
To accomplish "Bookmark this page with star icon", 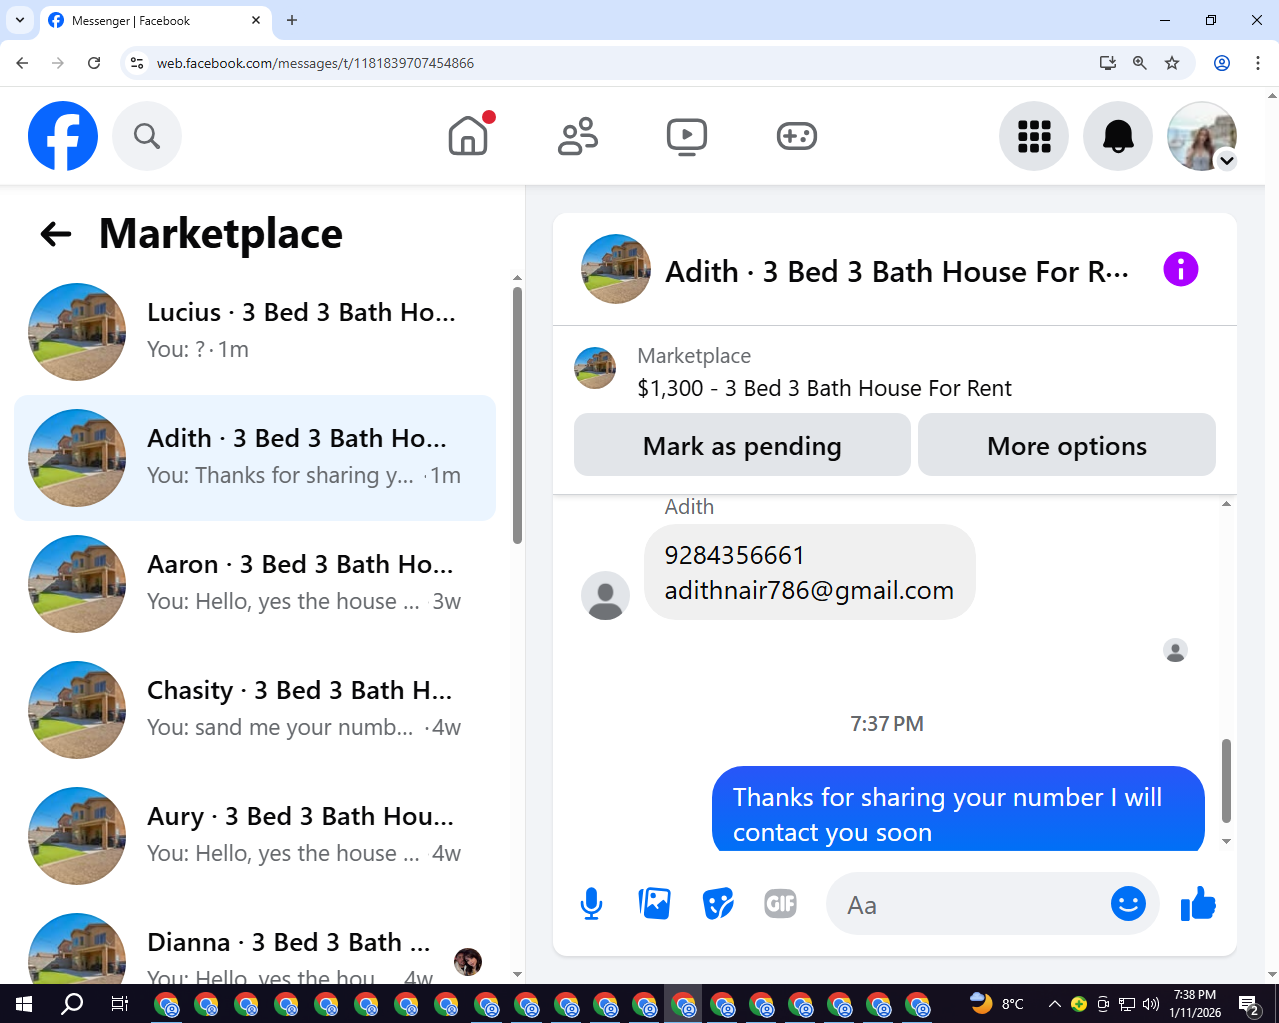I will pos(1172,63).
